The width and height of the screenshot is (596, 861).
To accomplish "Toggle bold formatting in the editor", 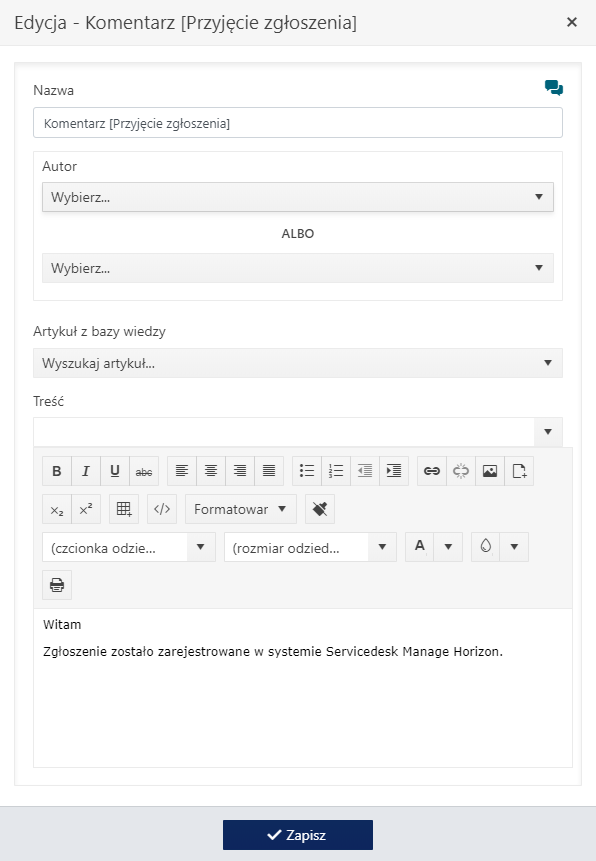I will (57, 471).
